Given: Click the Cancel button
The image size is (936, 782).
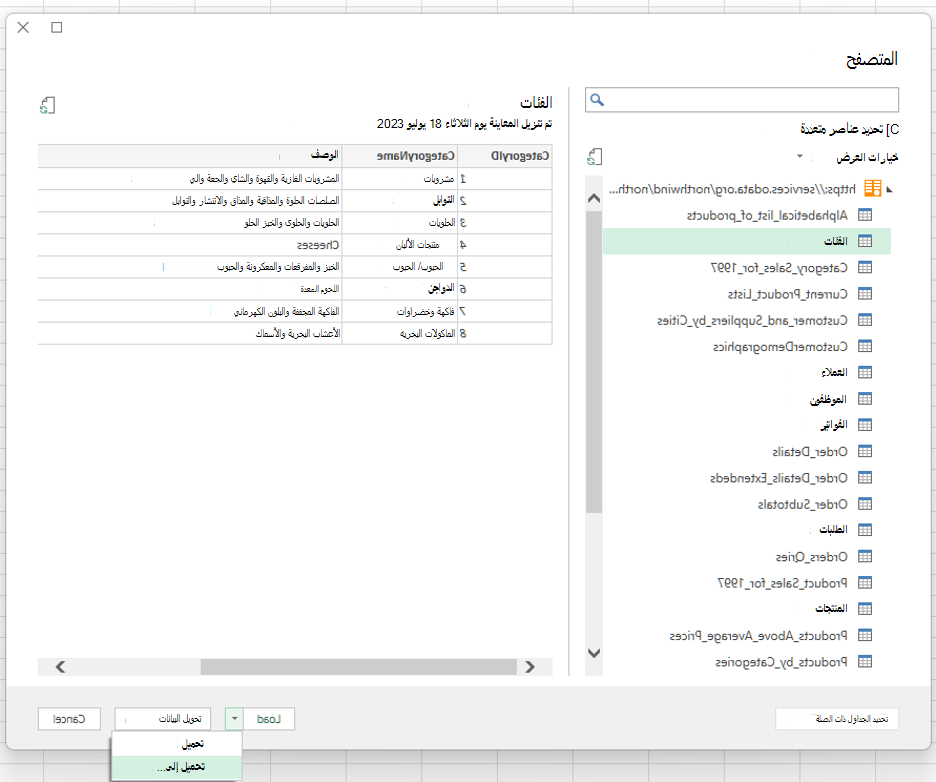Looking at the screenshot, I should click(x=69, y=719).
